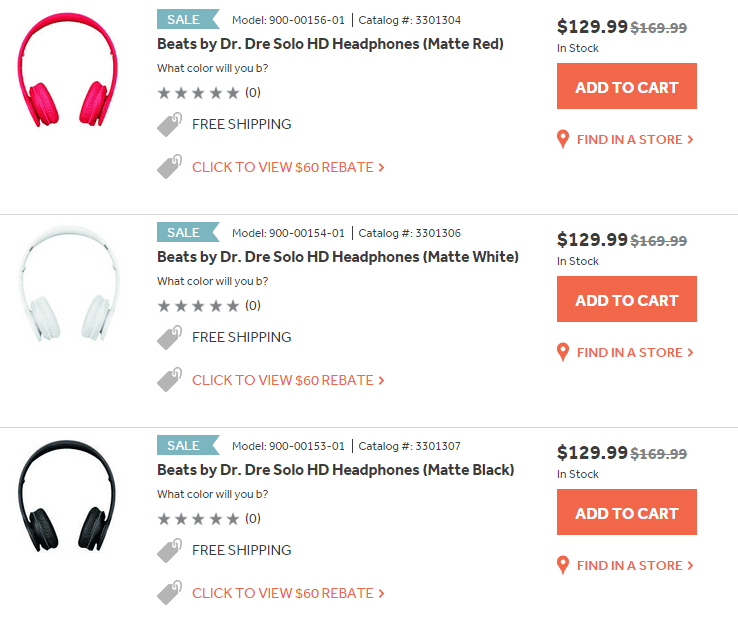Add Matte Red headphones to cart
The height and width of the screenshot is (626, 738).
pyautogui.click(x=626, y=86)
